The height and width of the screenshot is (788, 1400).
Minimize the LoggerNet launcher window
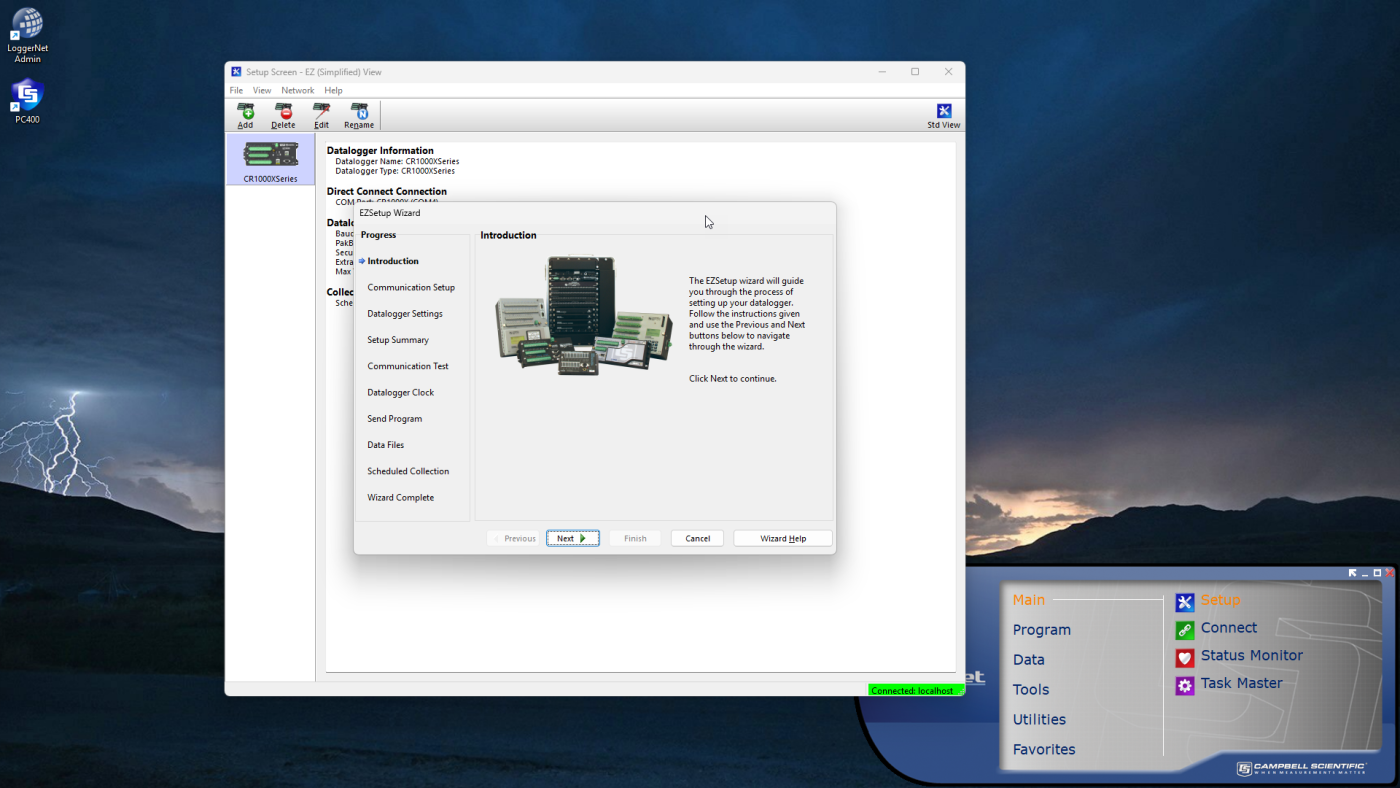[1365, 573]
